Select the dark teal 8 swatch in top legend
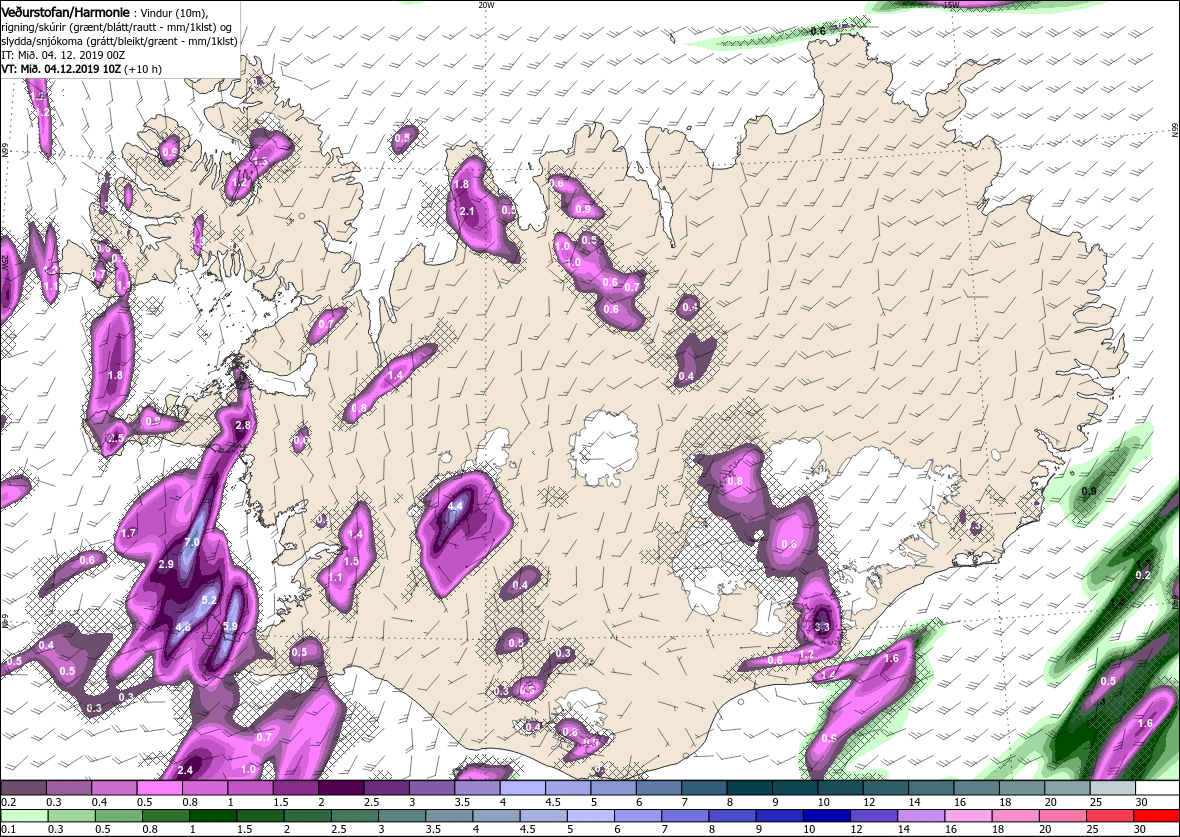Image resolution: width=1180 pixels, height=837 pixels. (749, 787)
